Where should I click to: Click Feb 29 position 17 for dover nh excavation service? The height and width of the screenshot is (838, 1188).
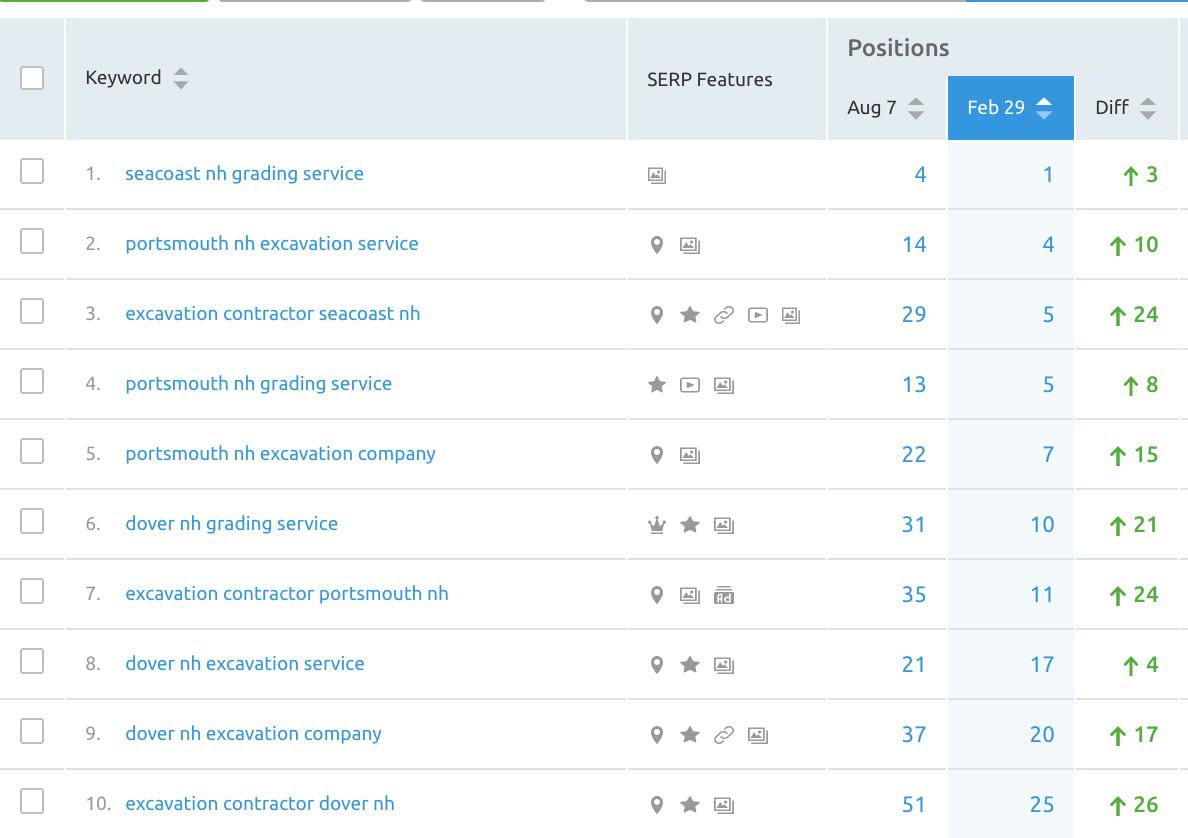tap(1042, 664)
